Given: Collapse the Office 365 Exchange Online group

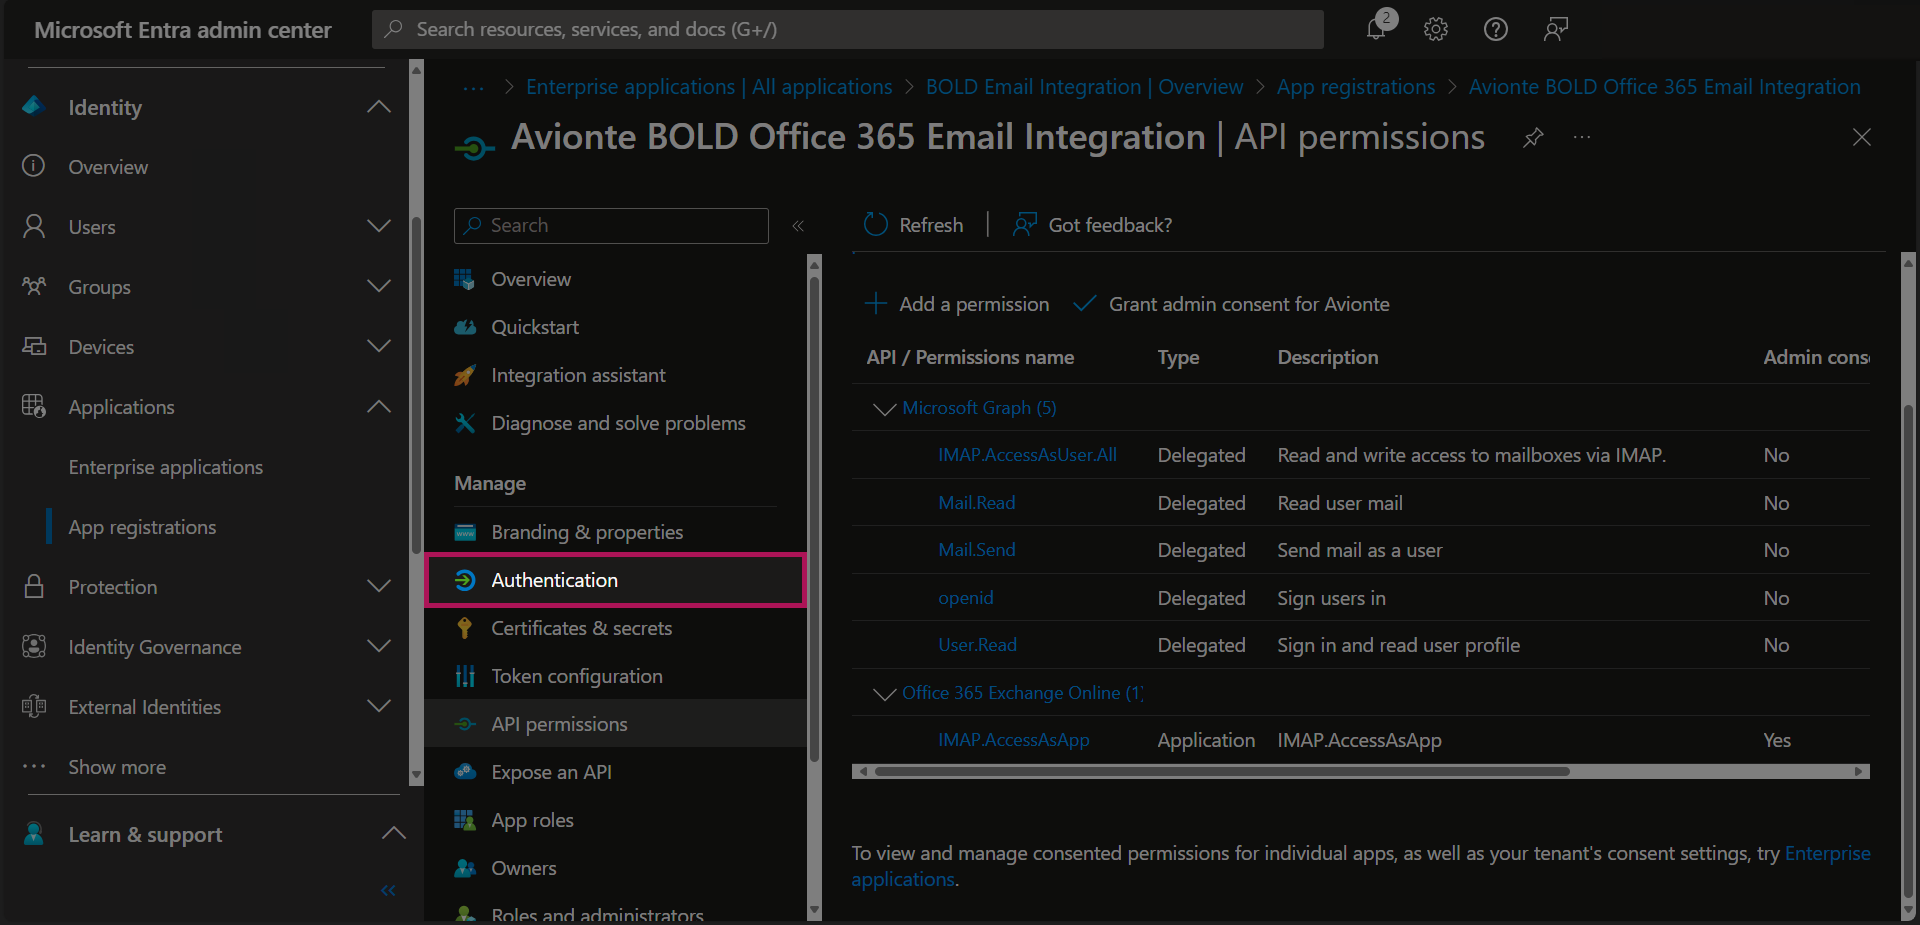Looking at the screenshot, I should [884, 693].
